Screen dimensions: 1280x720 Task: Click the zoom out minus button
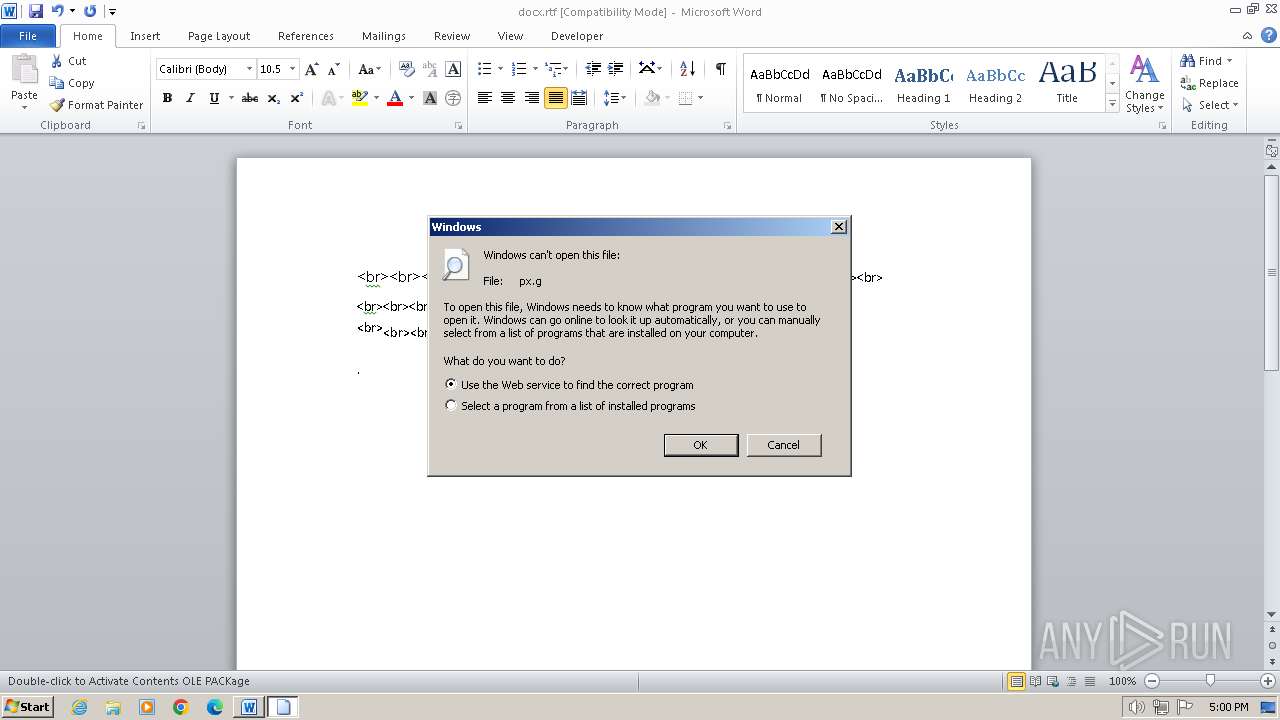pos(1152,681)
